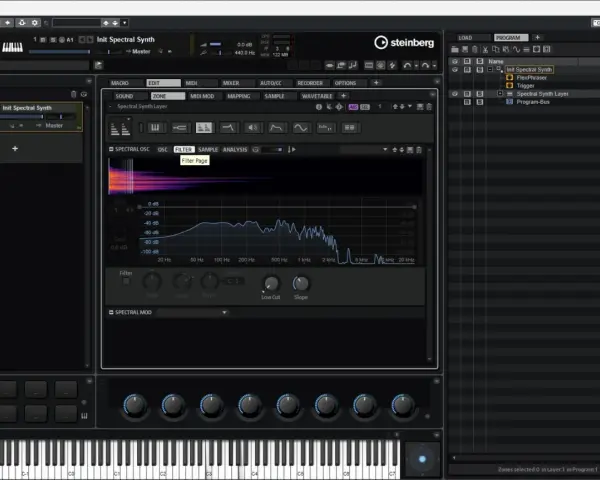The height and width of the screenshot is (480, 600).
Task: Show the LFO sine wave section icon
Action: (x=301, y=127)
